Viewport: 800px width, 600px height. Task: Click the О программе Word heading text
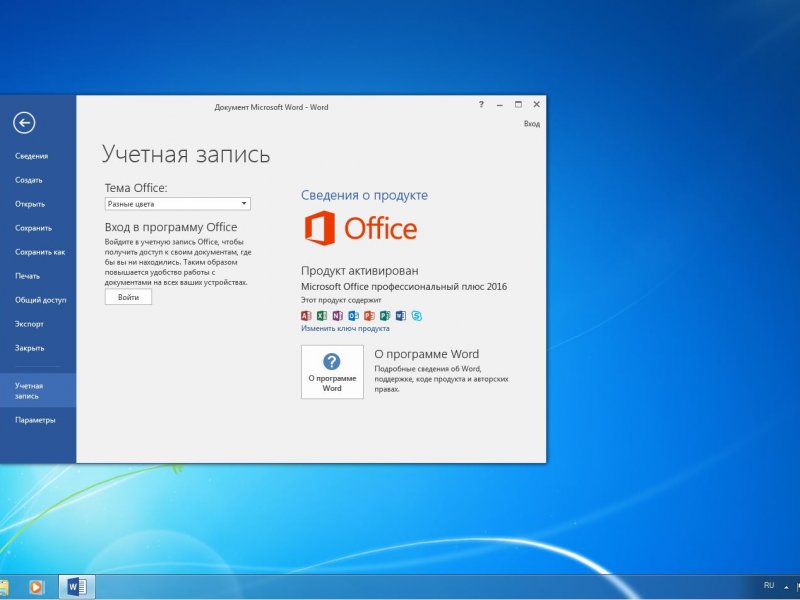click(427, 354)
